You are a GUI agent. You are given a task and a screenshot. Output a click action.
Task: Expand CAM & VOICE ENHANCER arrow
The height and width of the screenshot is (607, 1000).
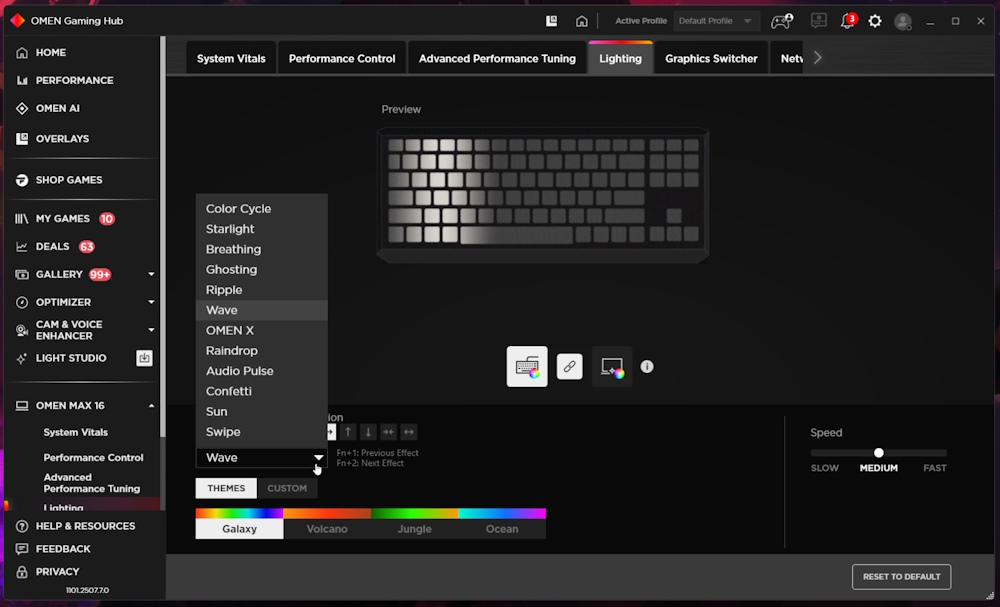[151, 330]
